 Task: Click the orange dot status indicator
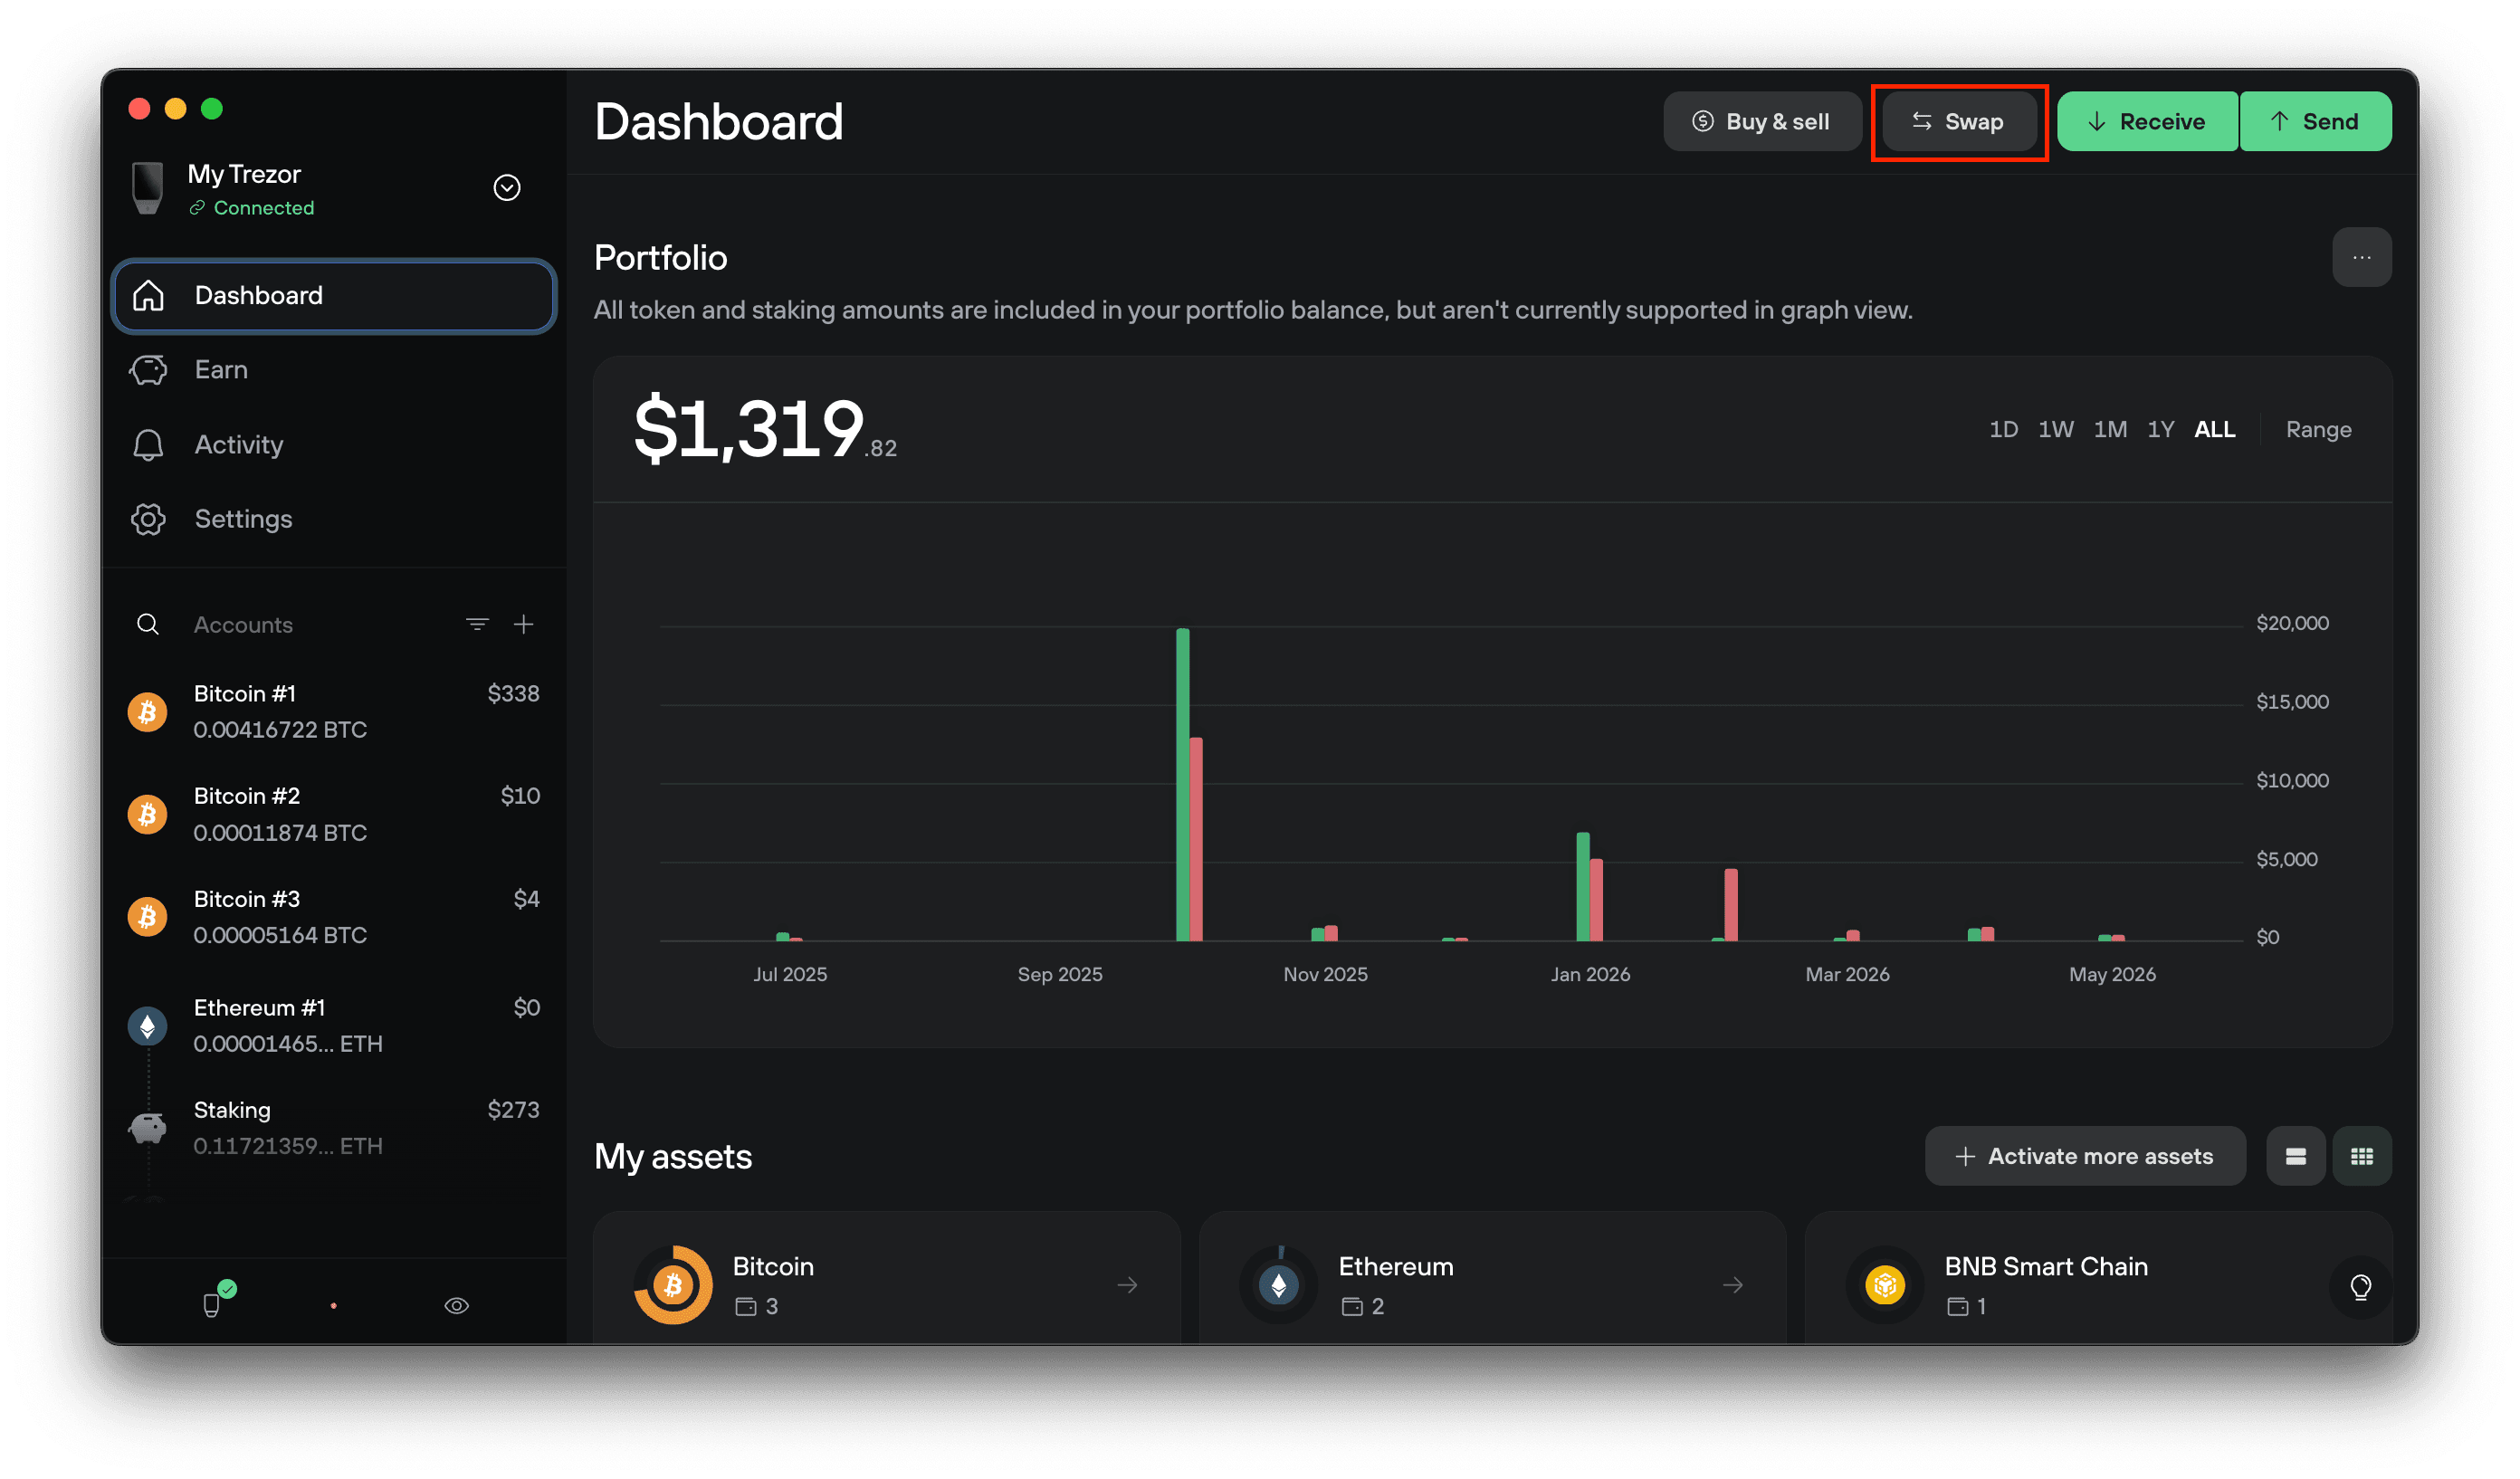click(x=334, y=1306)
